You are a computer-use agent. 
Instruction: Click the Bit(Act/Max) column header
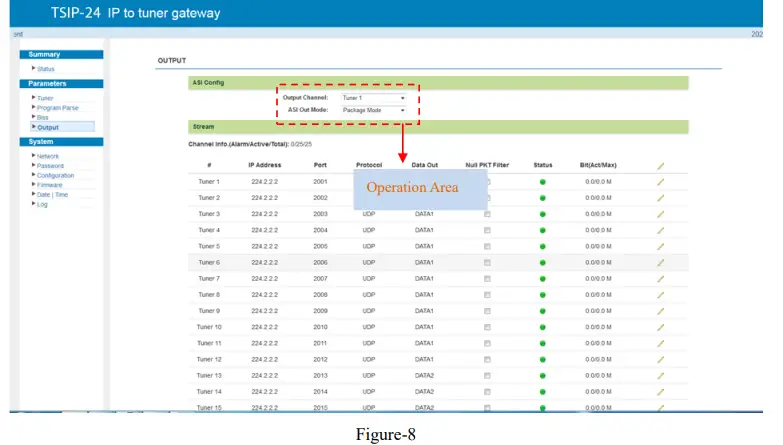point(598,165)
